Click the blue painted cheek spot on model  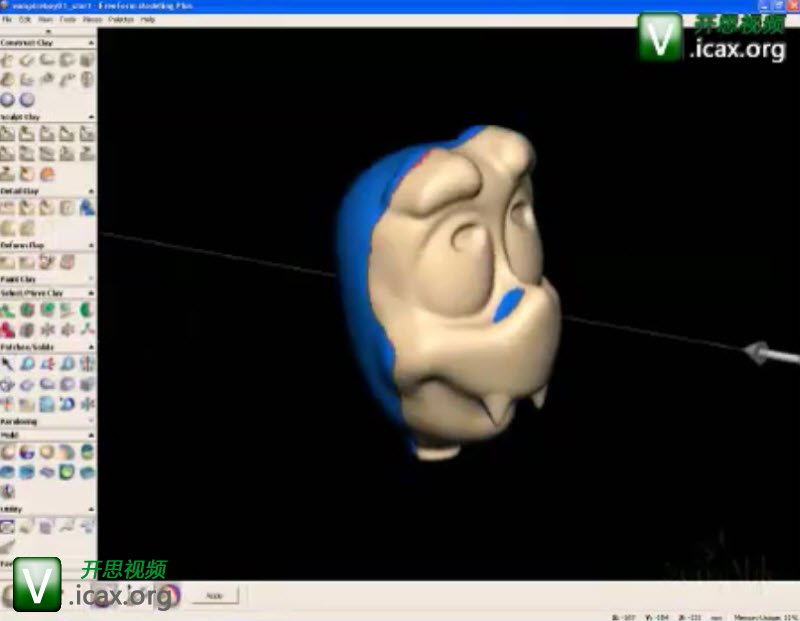[x=509, y=304]
